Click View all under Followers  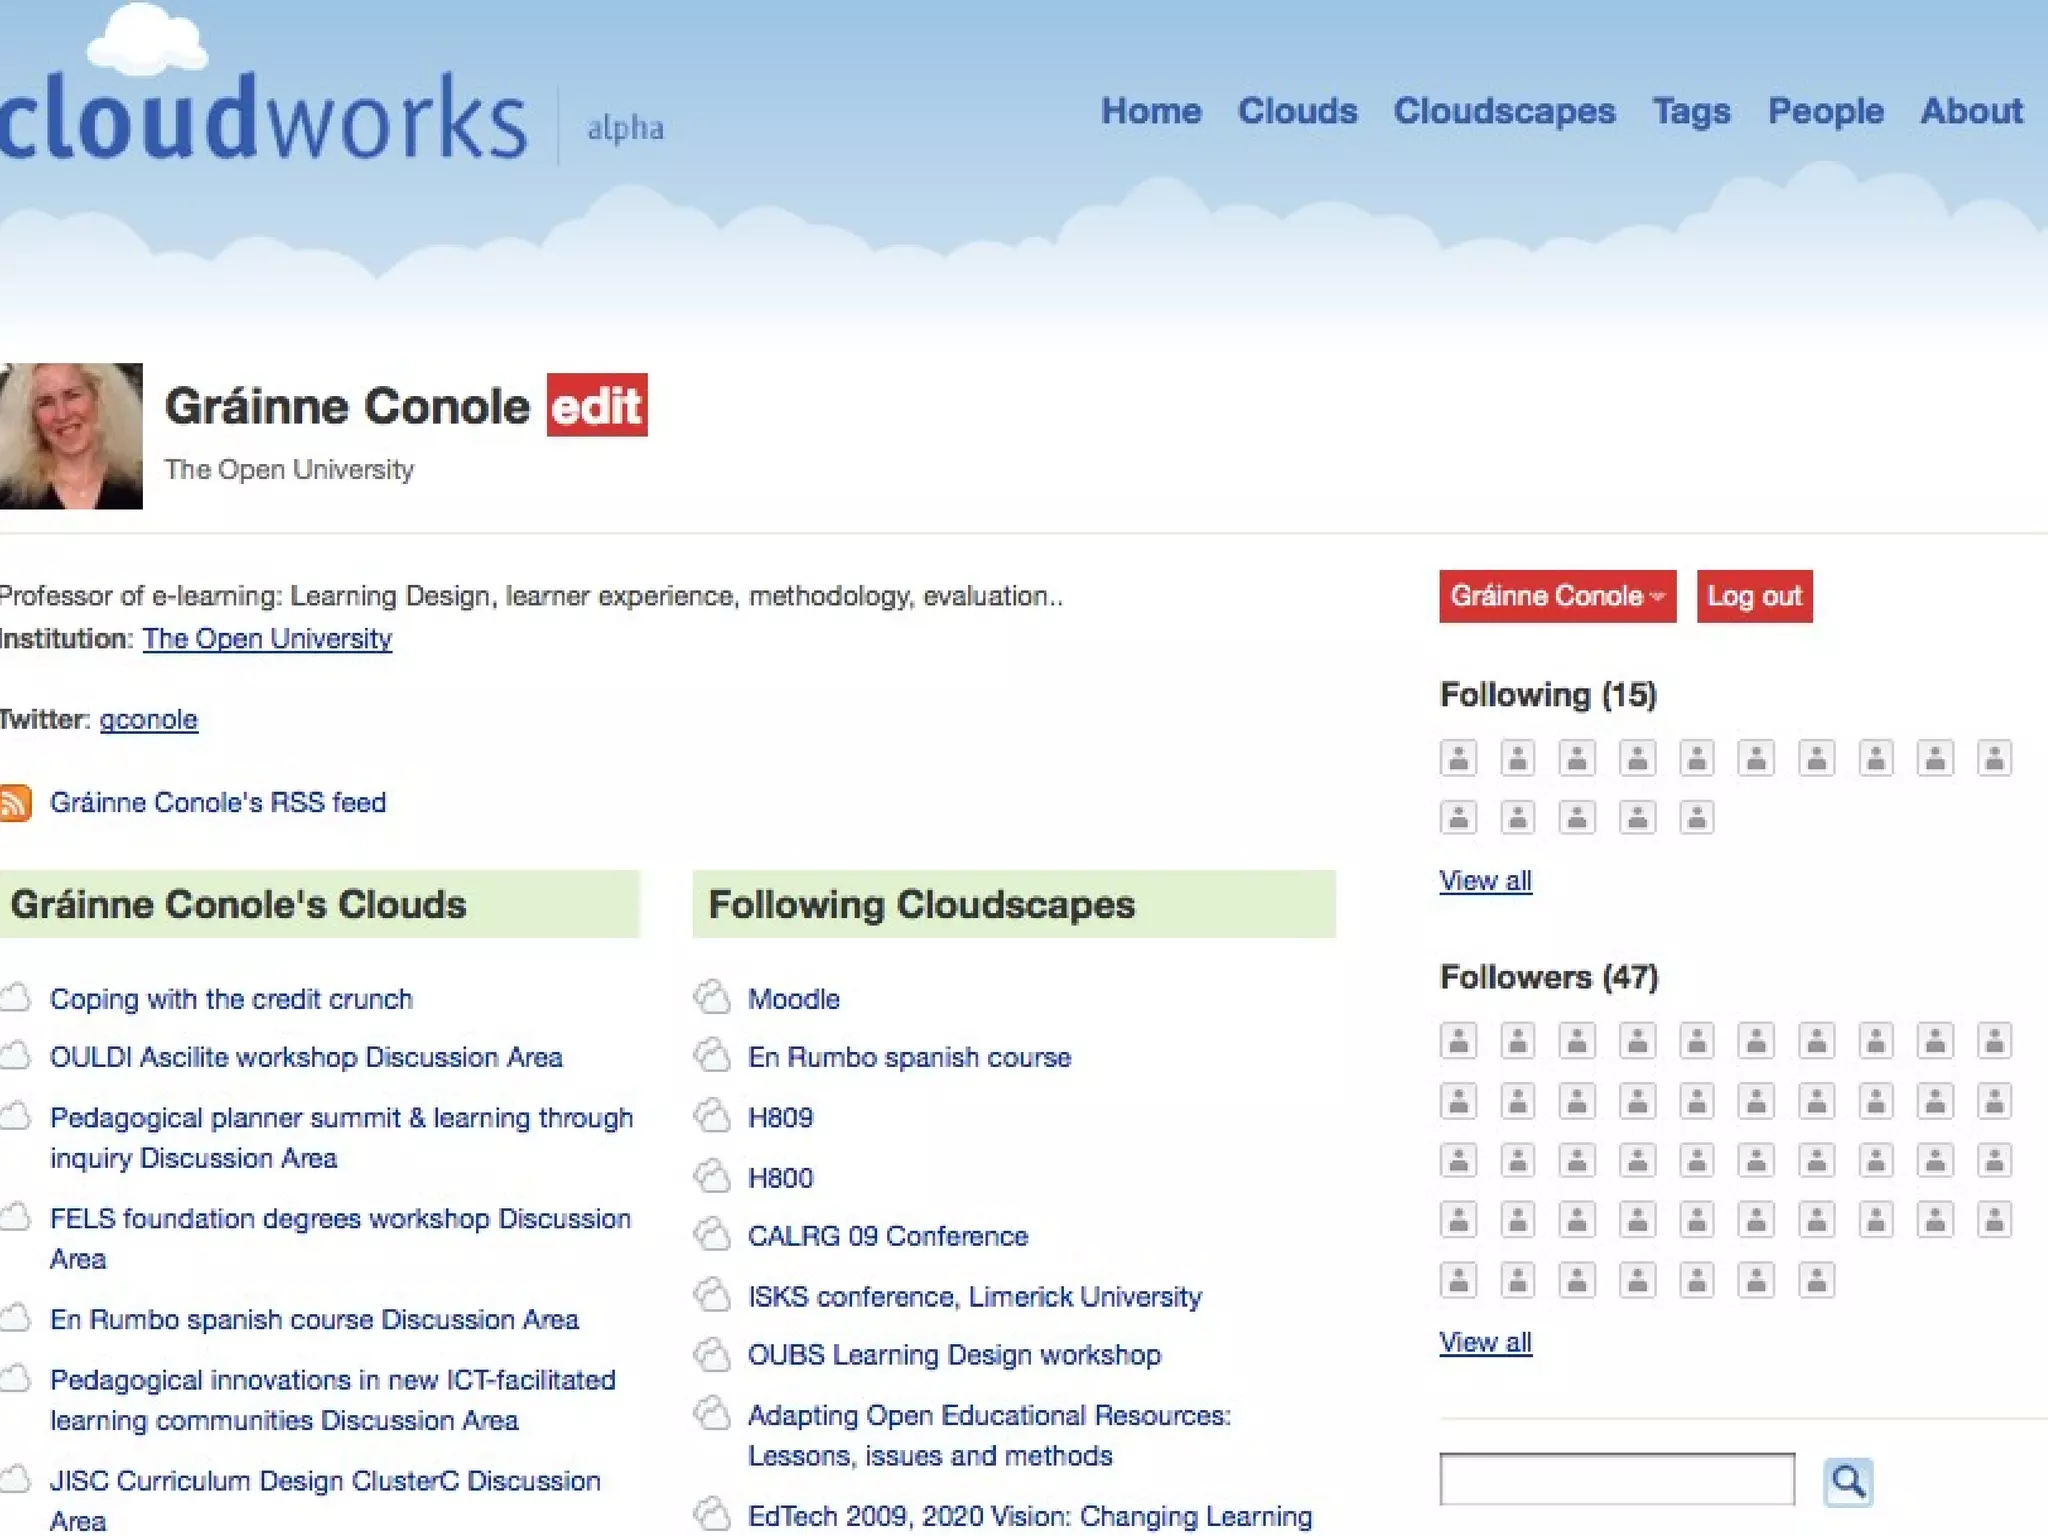[1485, 1342]
